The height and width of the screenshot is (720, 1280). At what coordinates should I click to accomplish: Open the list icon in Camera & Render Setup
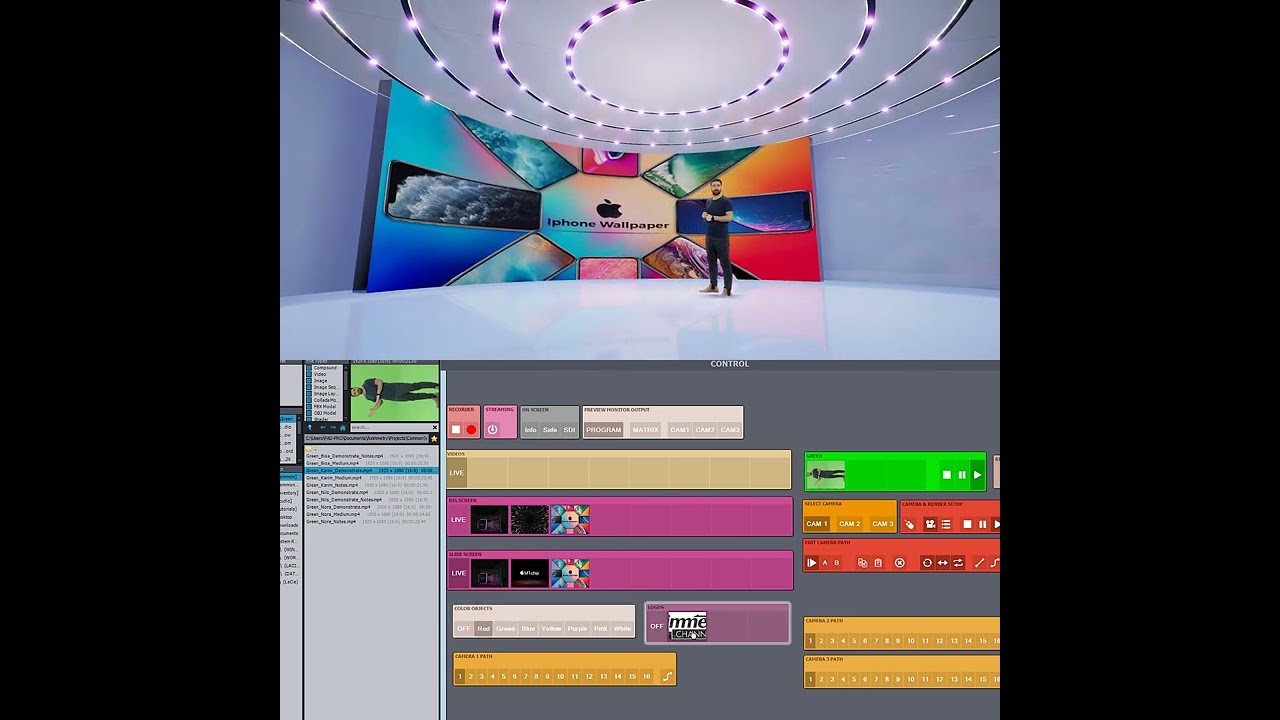pos(946,524)
